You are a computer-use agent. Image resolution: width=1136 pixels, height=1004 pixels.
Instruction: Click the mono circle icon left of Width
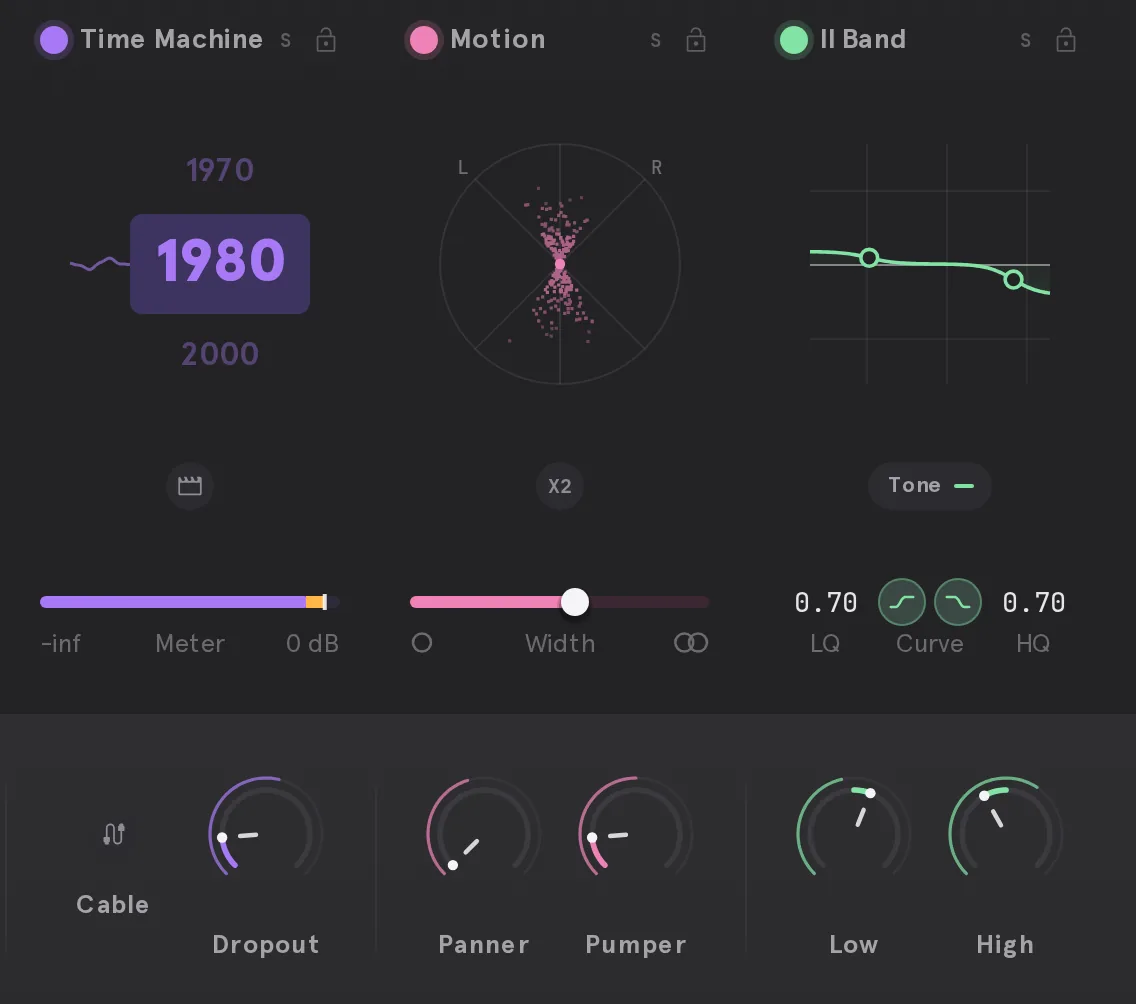(x=422, y=643)
